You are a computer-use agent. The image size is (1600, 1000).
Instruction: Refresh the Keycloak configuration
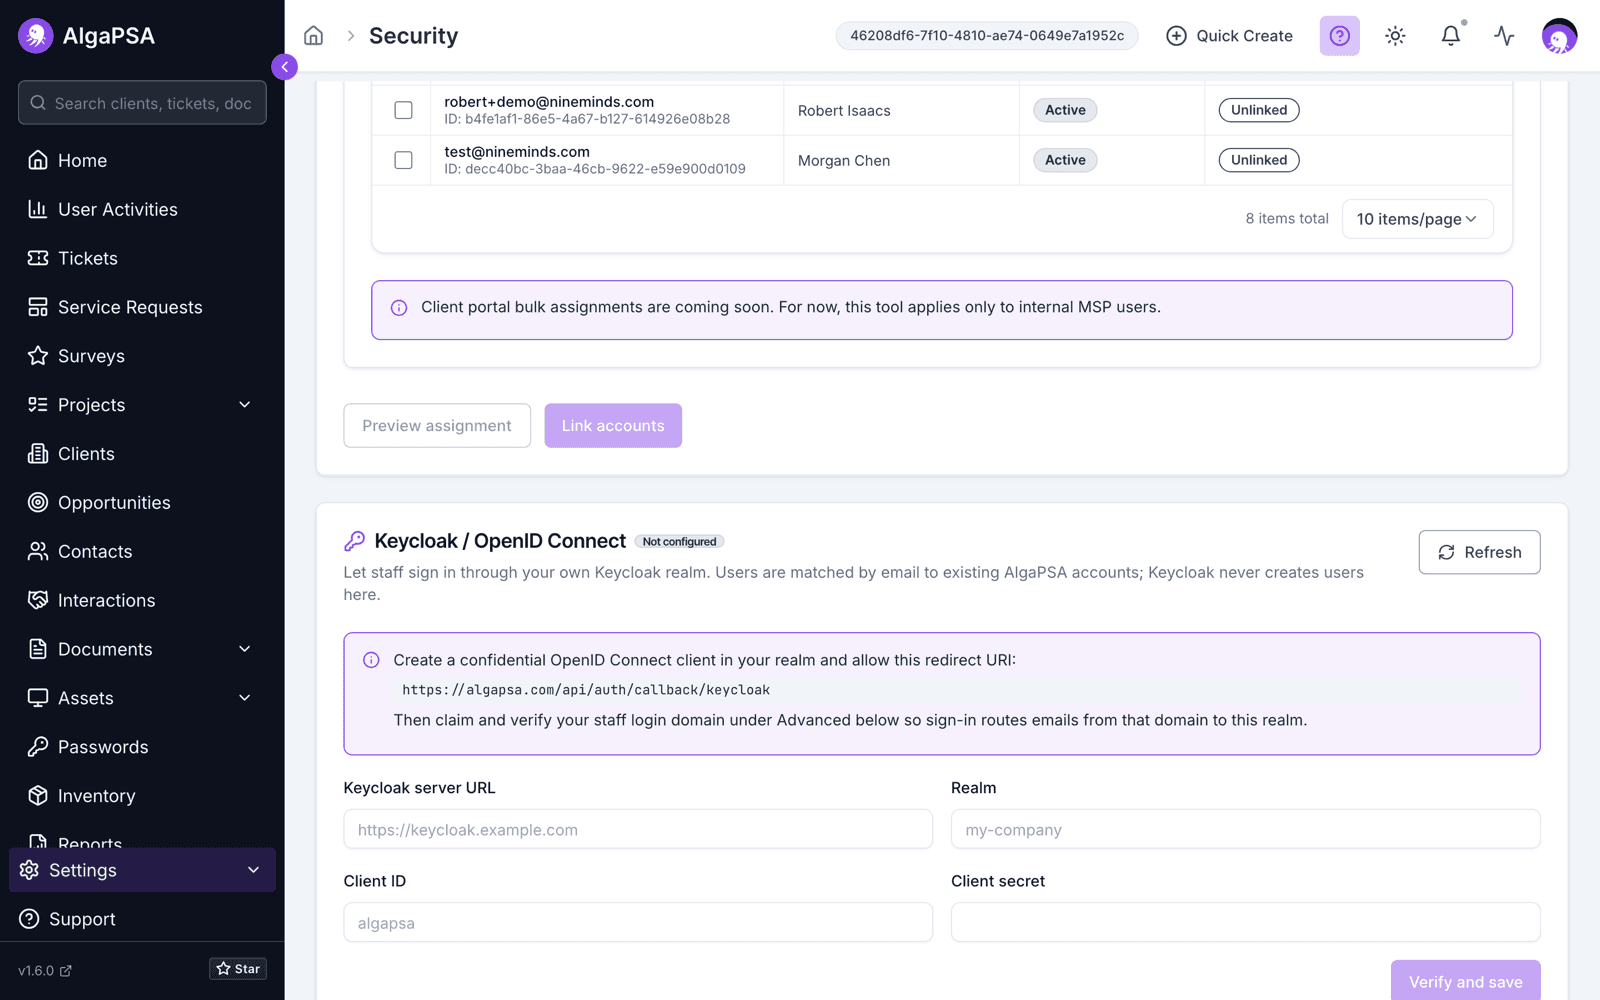tap(1479, 552)
